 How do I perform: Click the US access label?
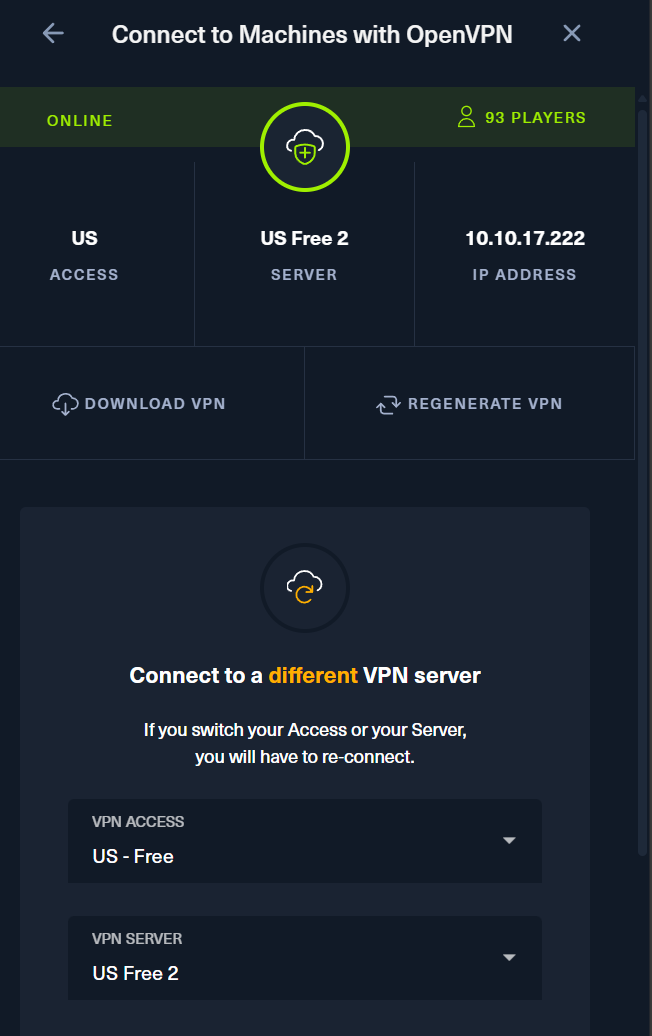[84, 238]
